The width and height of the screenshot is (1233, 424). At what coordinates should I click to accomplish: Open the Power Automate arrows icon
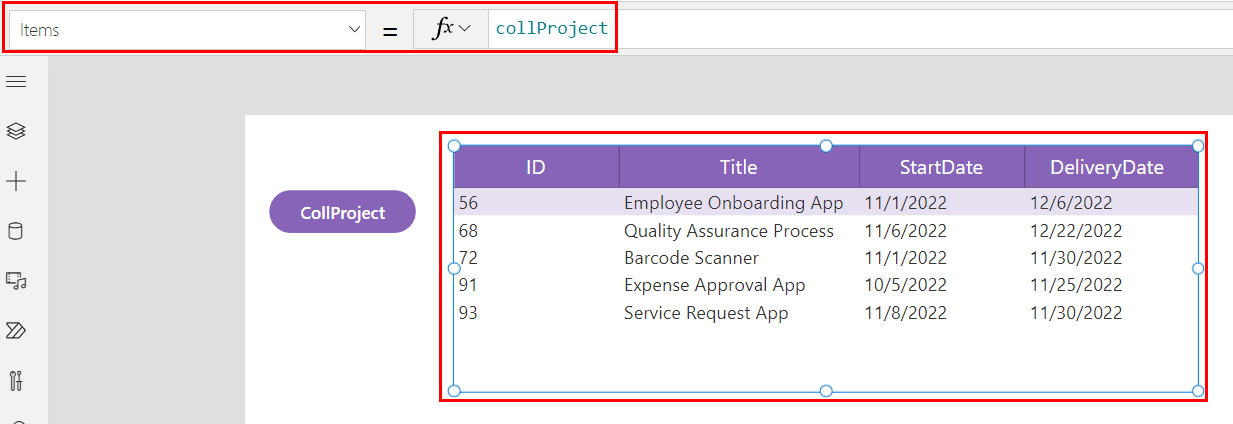tap(16, 331)
